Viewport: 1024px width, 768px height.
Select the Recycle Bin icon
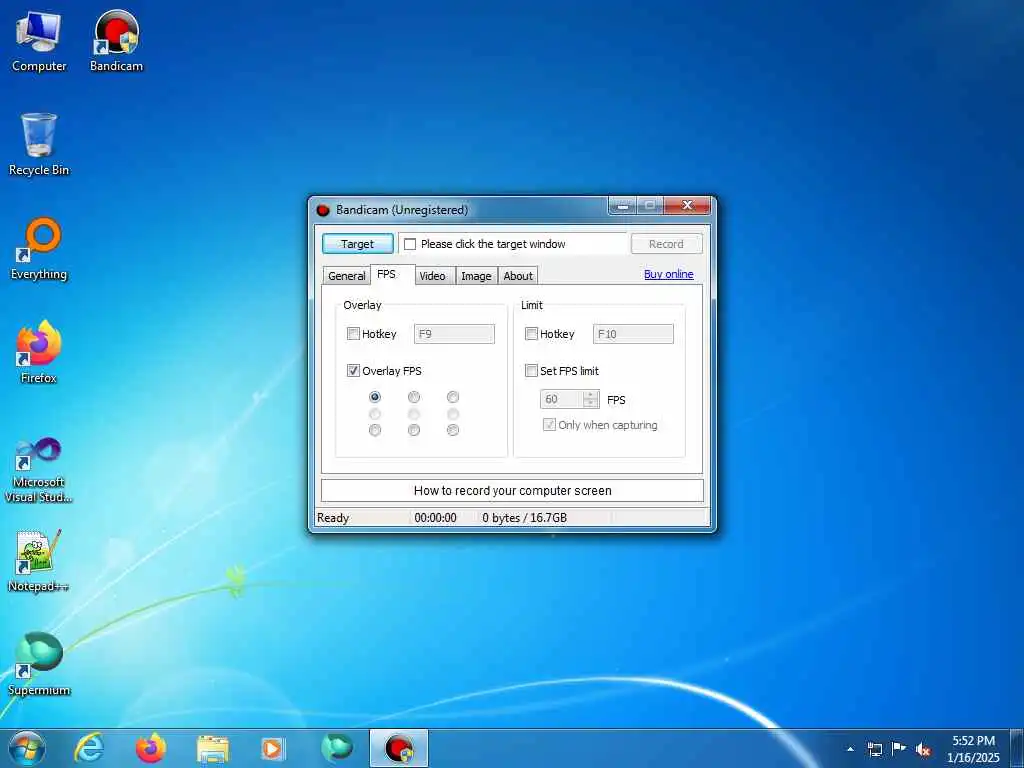click(39, 145)
